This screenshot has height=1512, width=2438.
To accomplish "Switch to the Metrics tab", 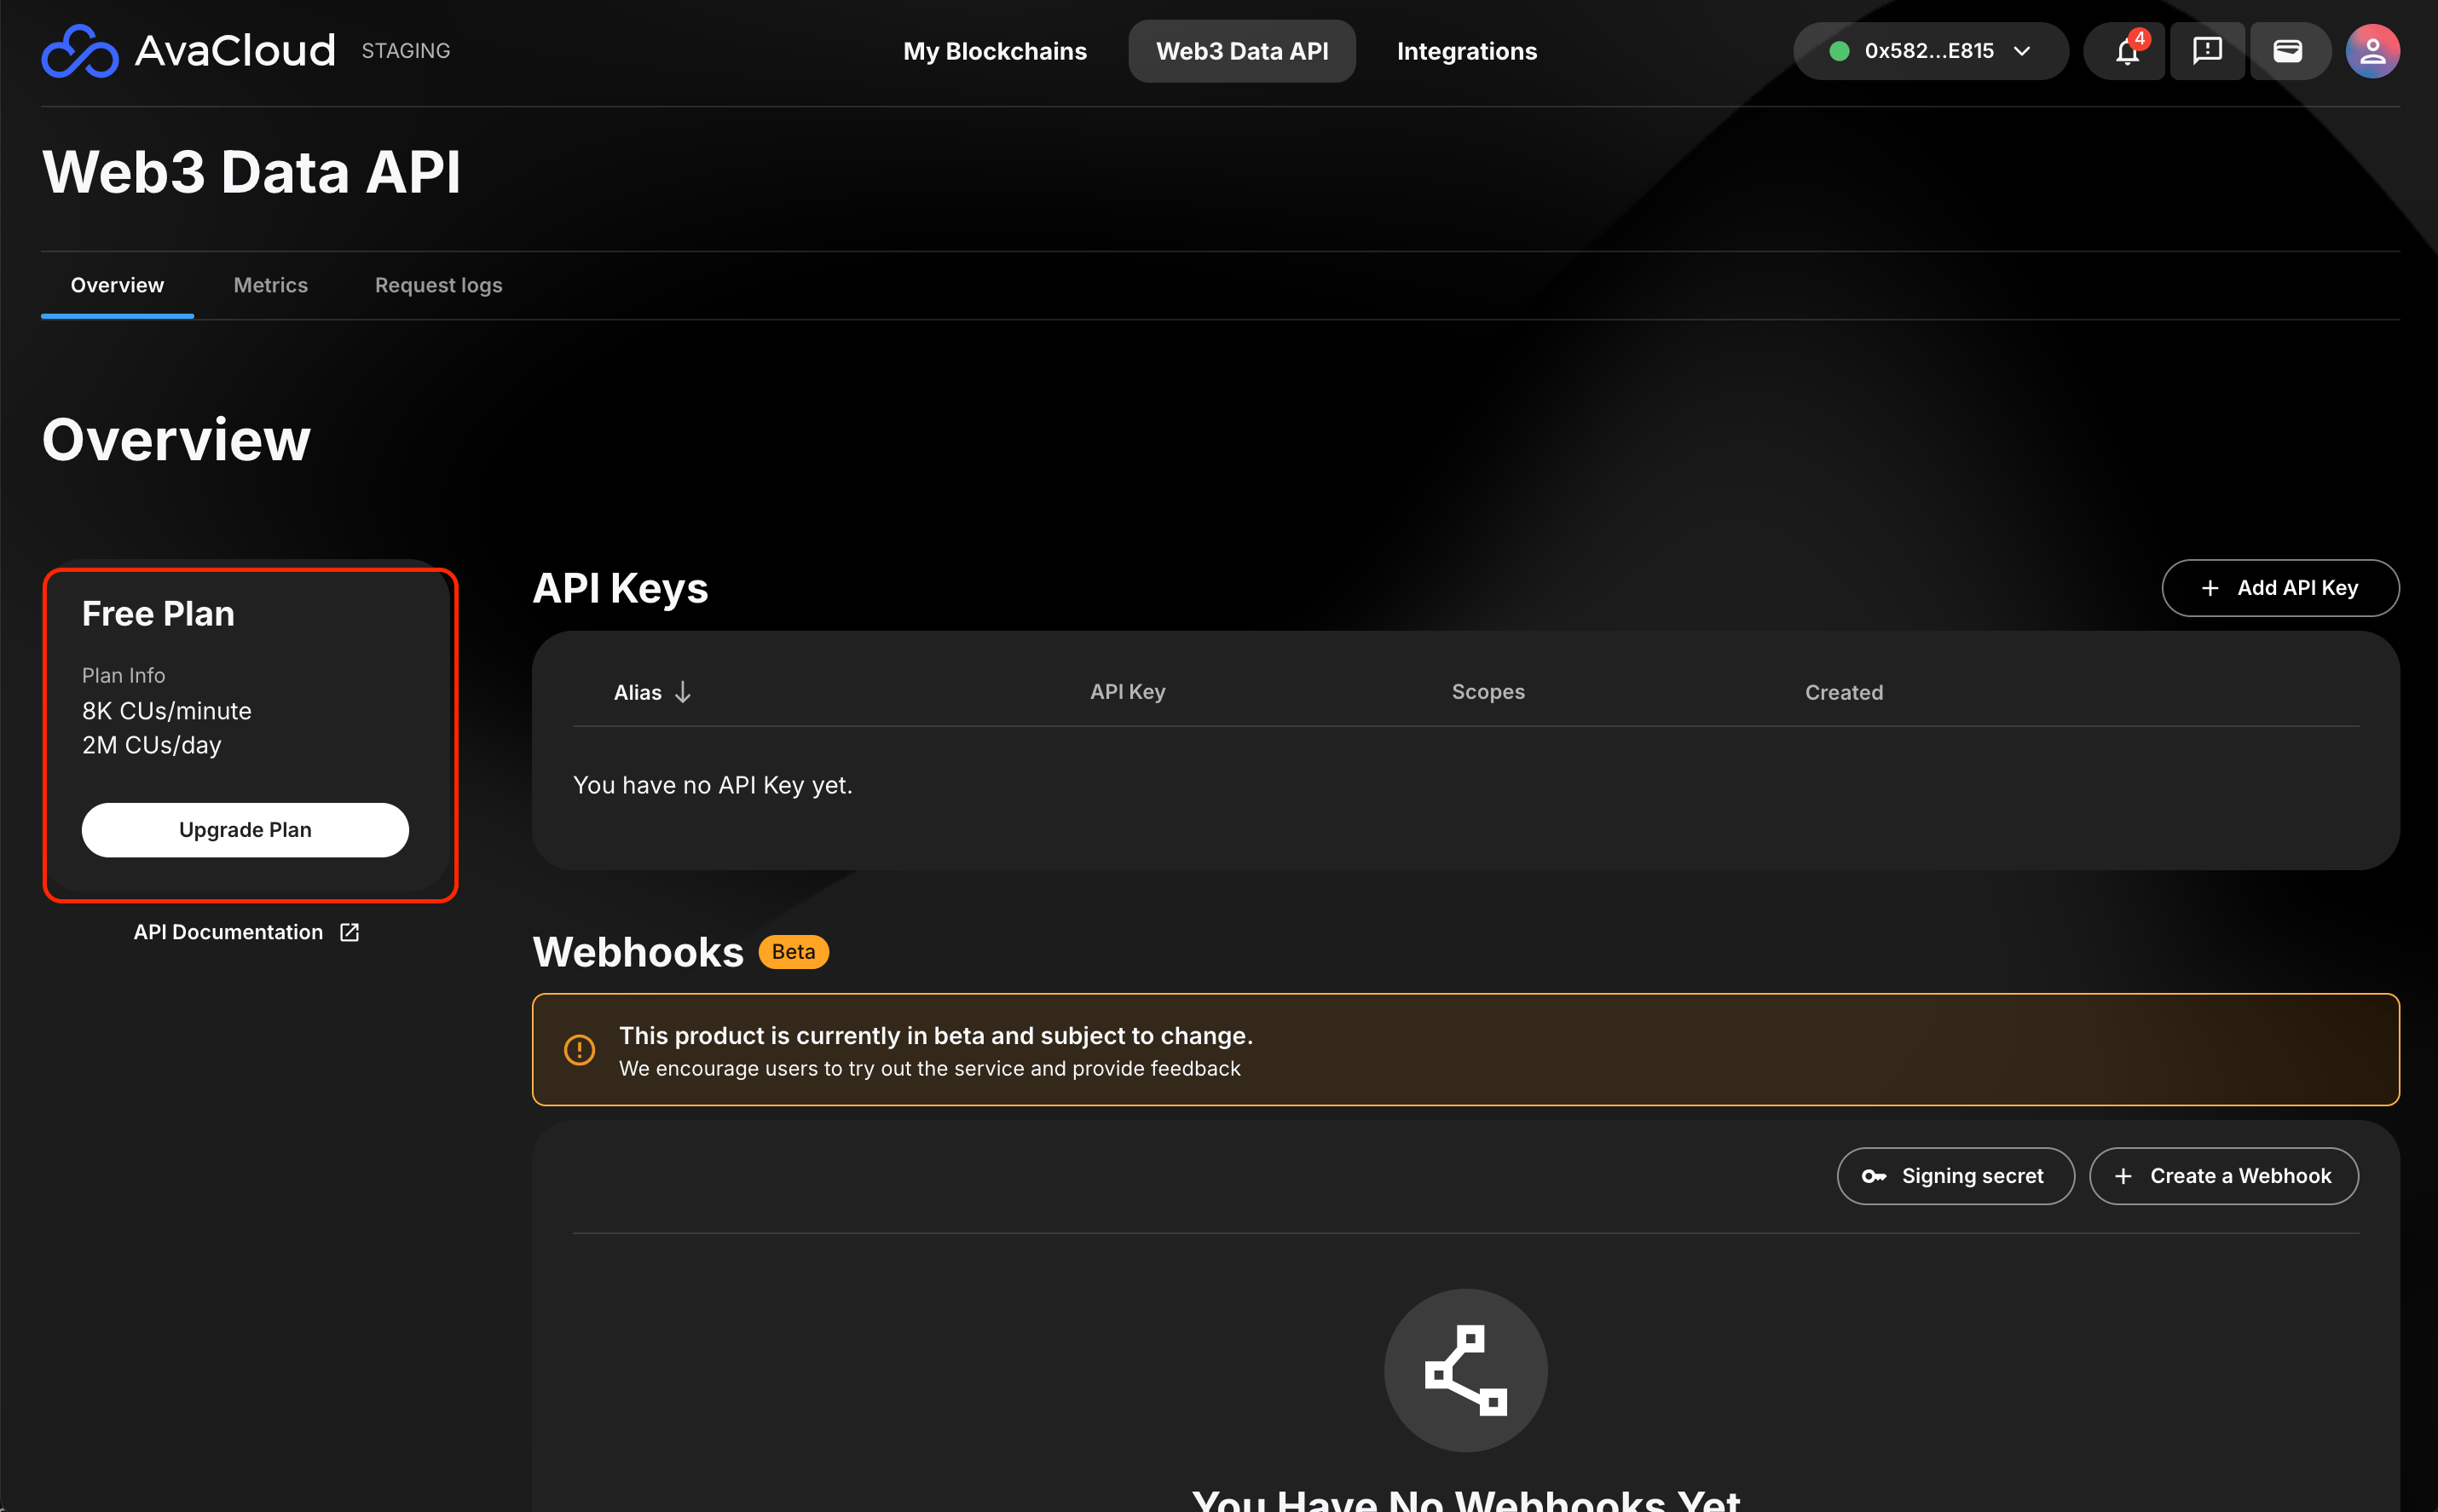I will 271,285.
